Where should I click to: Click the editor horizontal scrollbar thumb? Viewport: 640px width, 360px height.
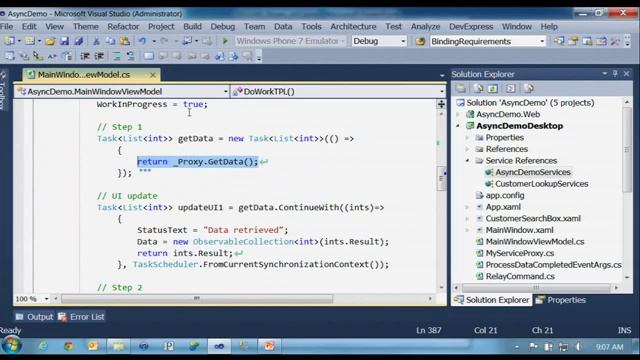[x=197, y=299]
